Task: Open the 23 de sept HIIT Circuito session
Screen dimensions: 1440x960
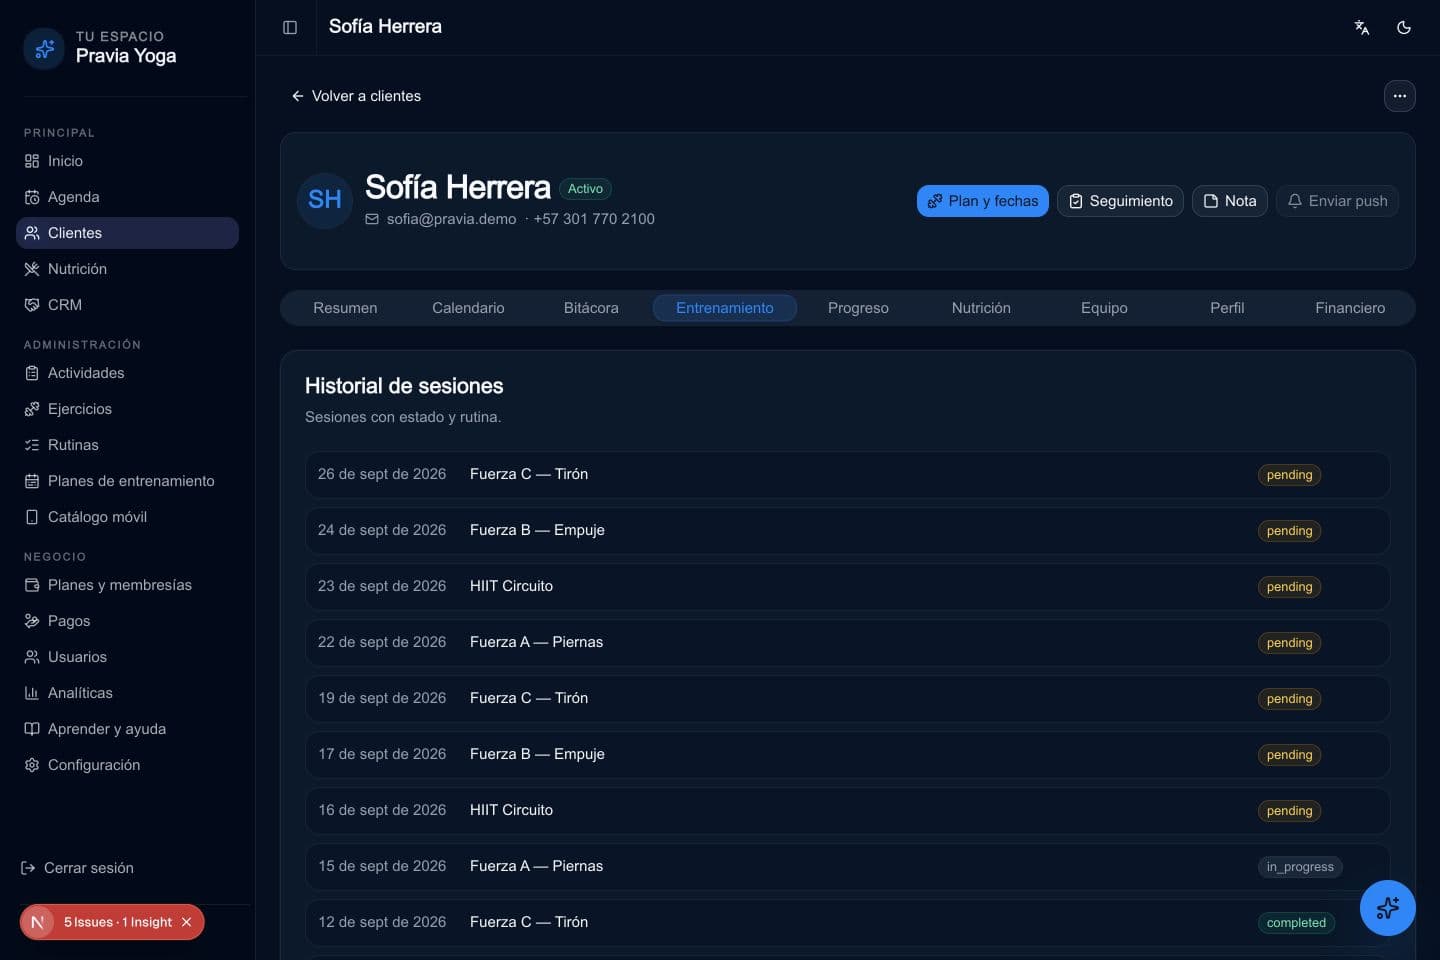Action: click(847, 587)
